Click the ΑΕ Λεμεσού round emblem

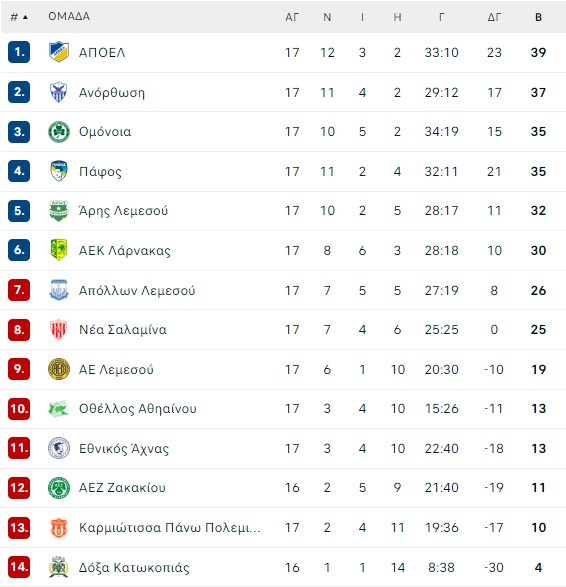coord(59,369)
